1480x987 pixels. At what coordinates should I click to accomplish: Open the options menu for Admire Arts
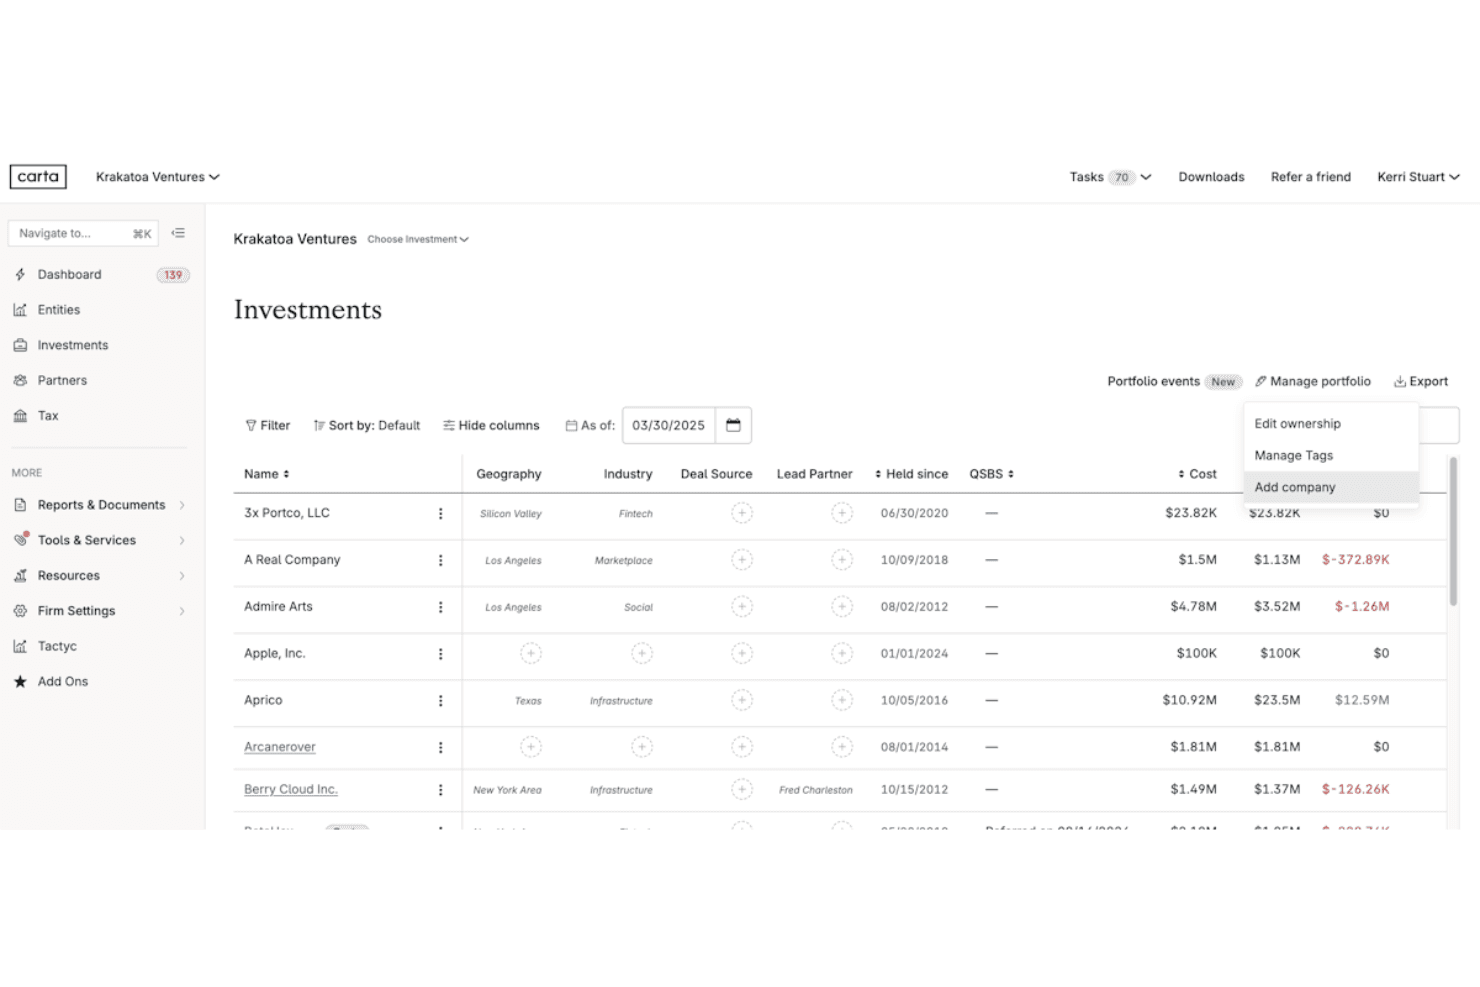coord(440,607)
